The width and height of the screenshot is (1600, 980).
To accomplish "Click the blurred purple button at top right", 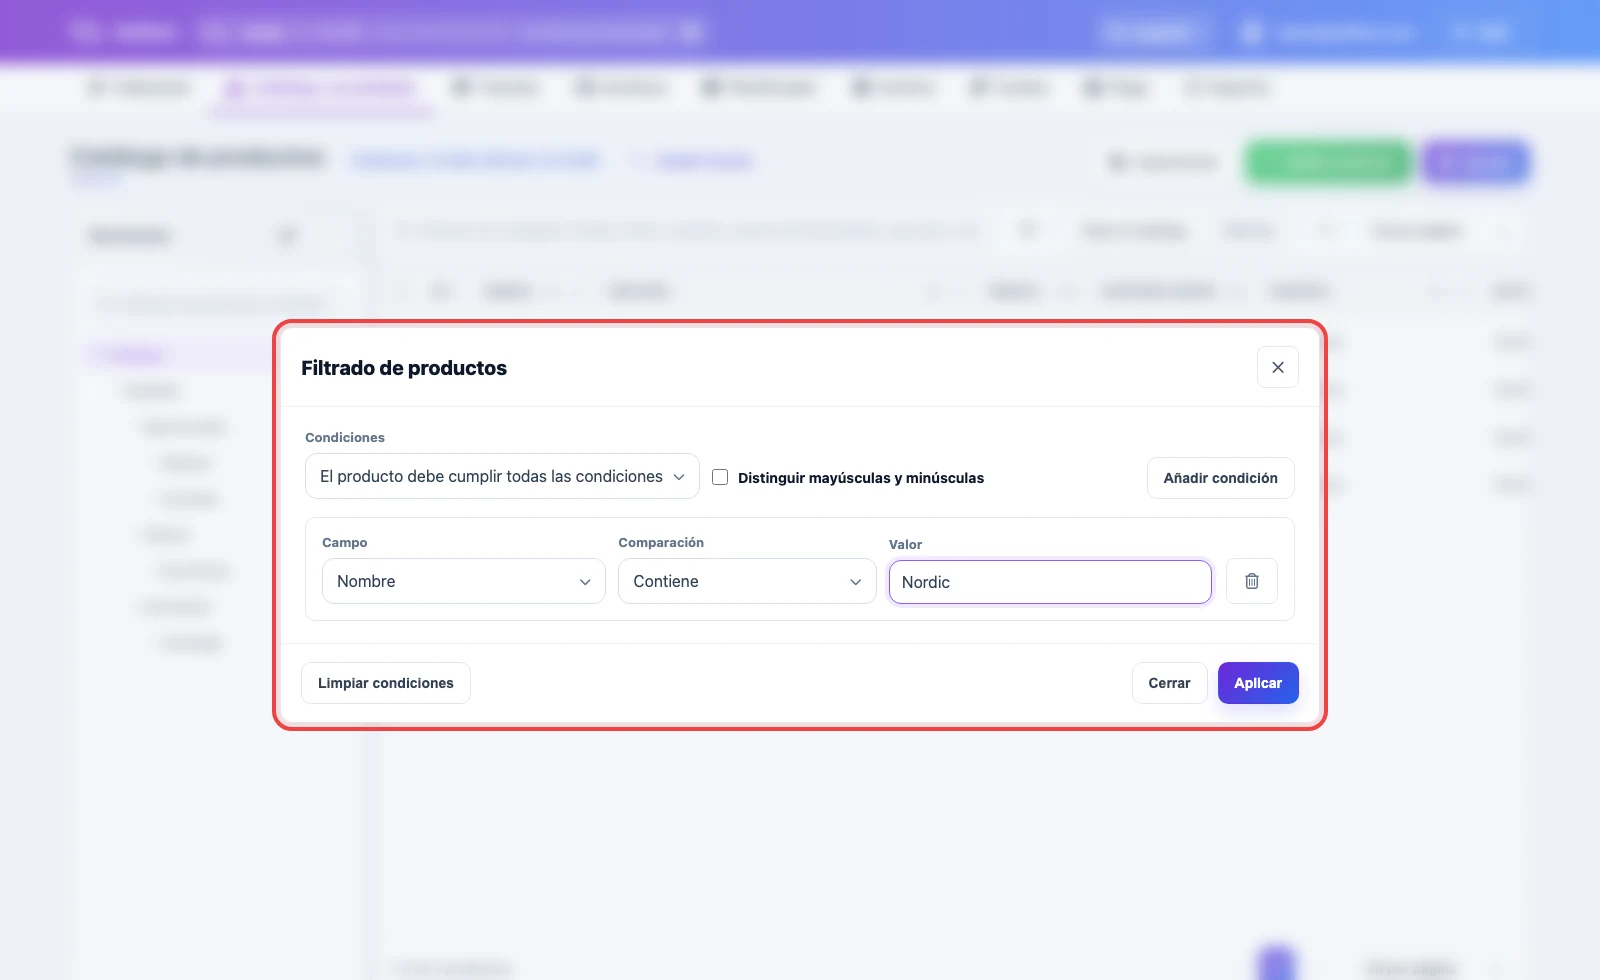I will [x=1476, y=162].
